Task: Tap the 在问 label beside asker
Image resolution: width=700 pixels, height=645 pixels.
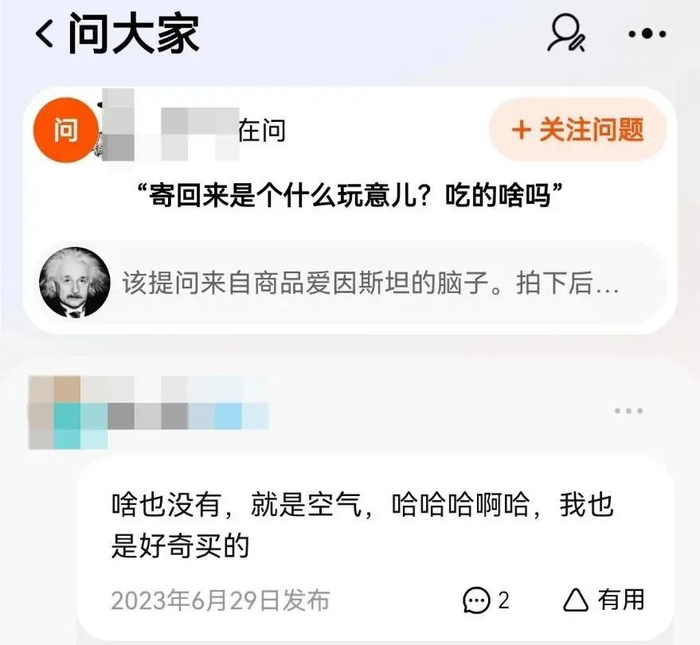Action: [x=262, y=130]
